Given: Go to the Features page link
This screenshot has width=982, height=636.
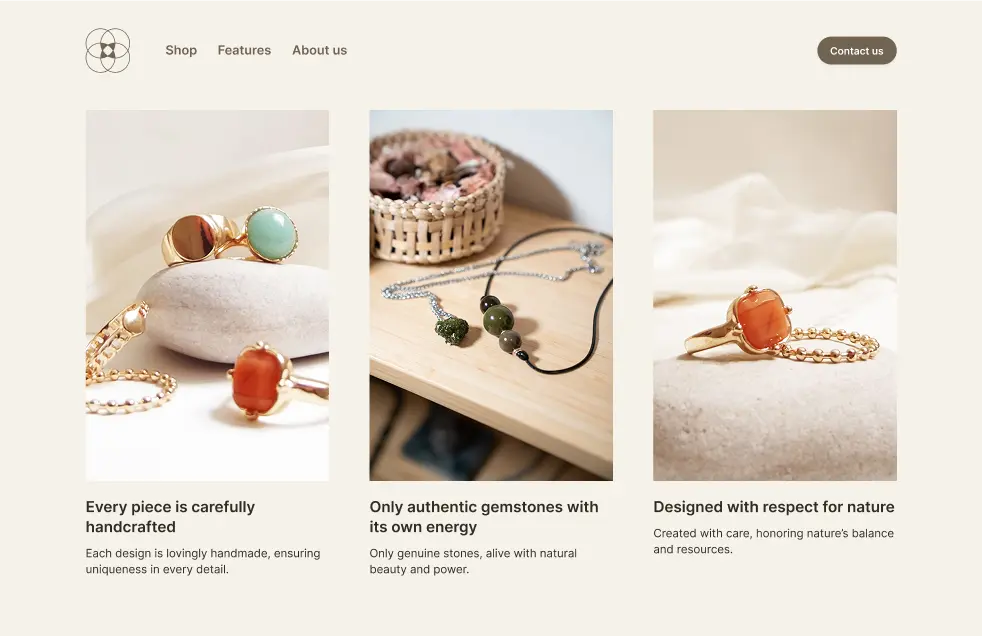Looking at the screenshot, I should [x=244, y=50].
